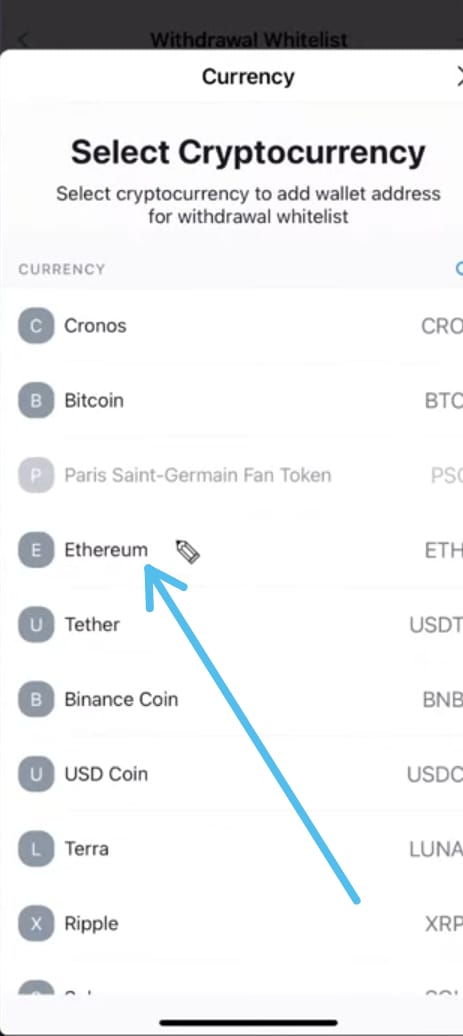Tap the Ethereum coin icon
Screen dimensions: 463x1036
pos(36,550)
